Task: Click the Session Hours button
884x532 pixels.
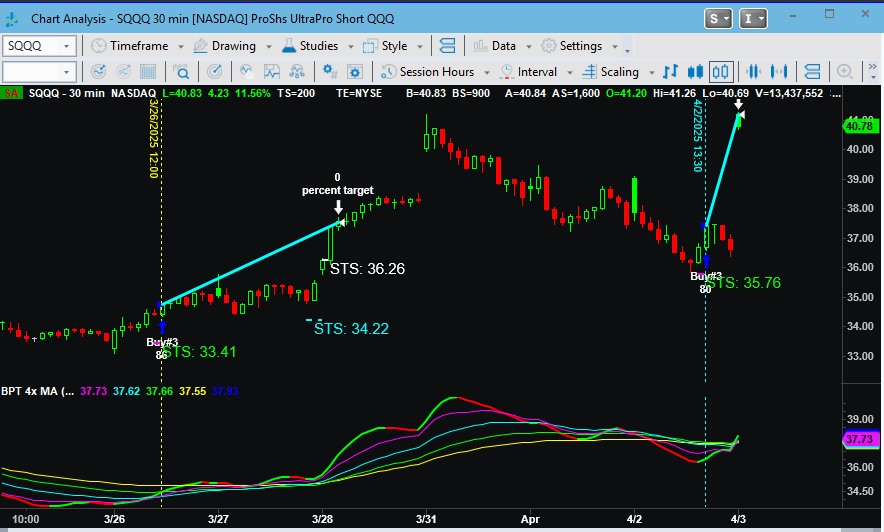Action: [x=436, y=72]
